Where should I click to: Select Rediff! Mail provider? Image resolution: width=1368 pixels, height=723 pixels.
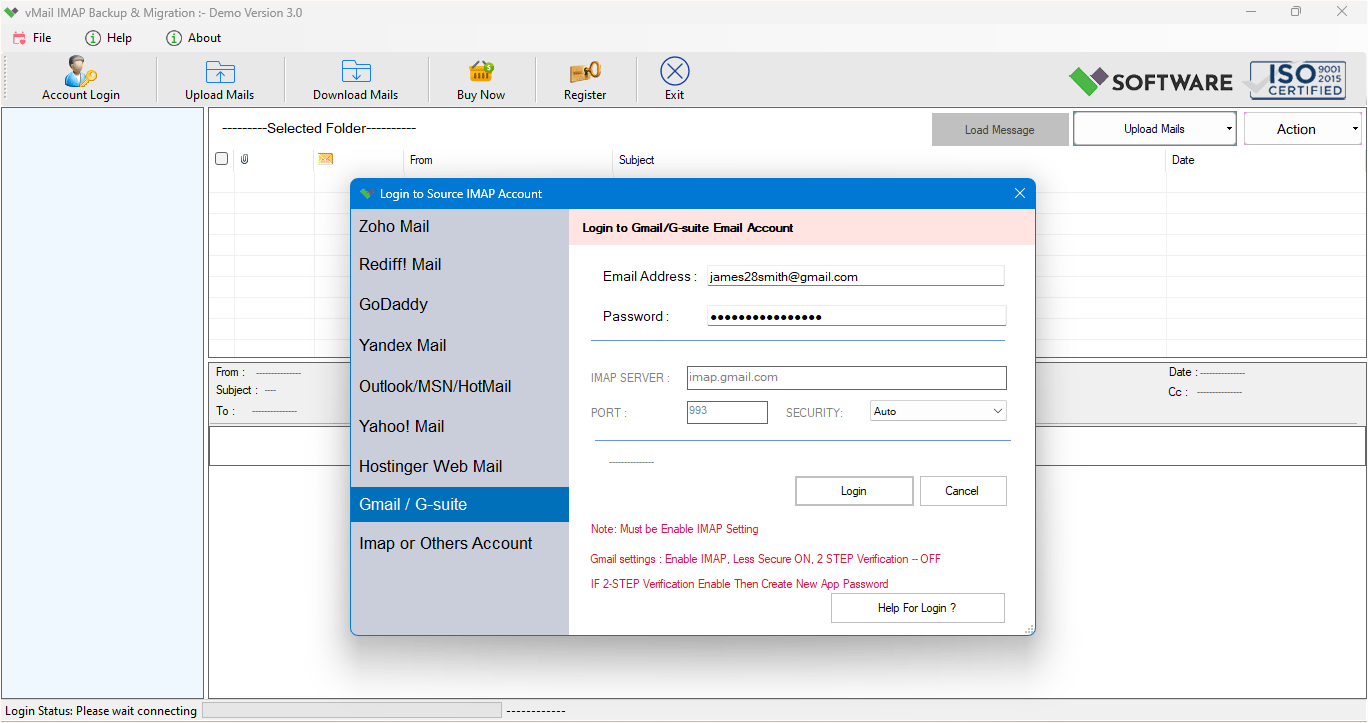(459, 265)
